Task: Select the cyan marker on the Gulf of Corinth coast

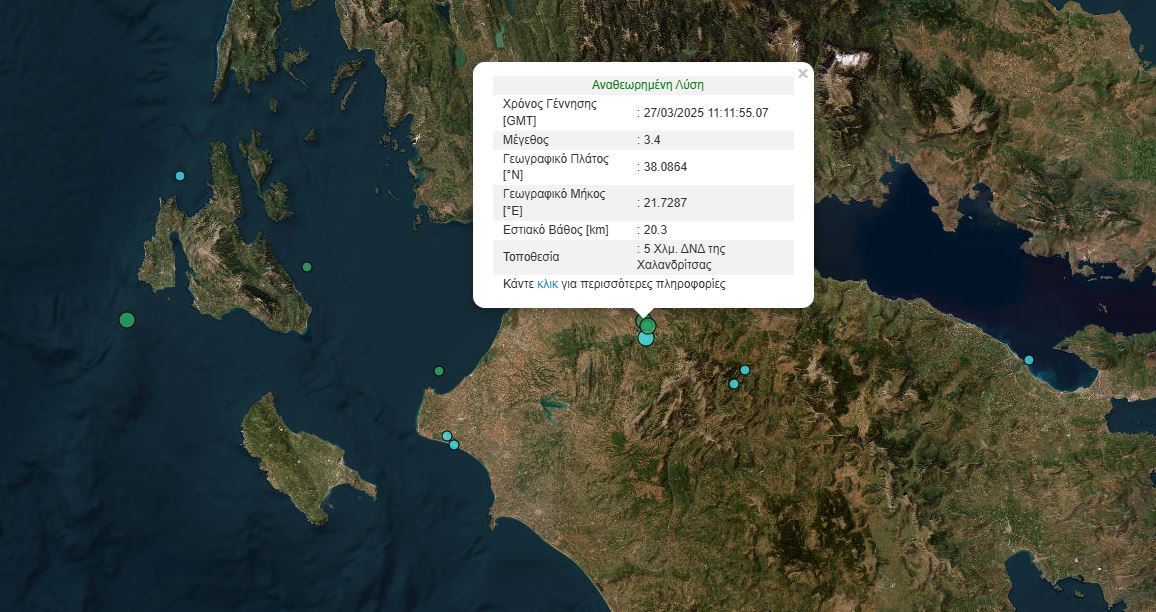Action: tap(1028, 360)
